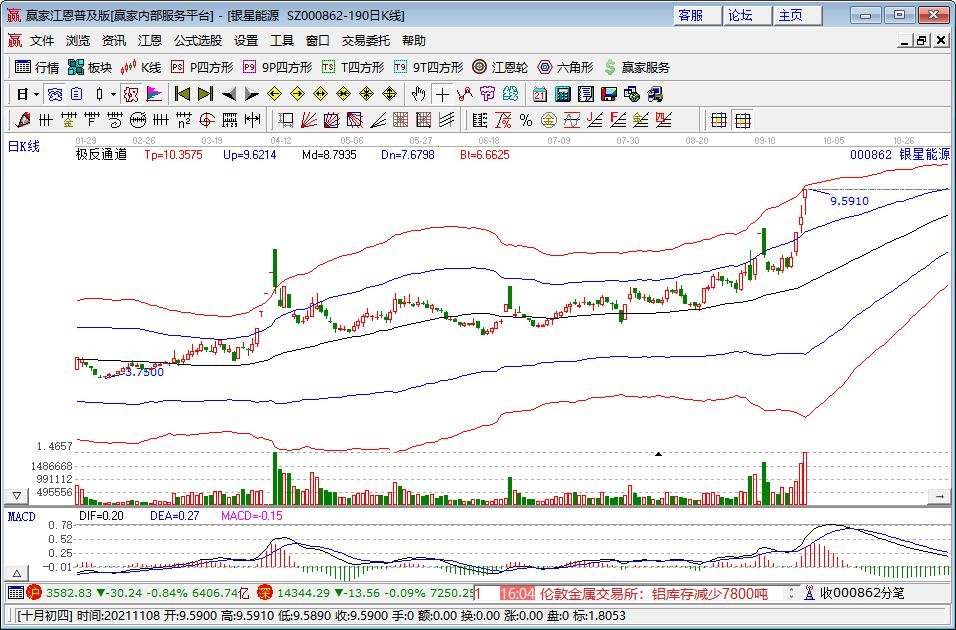
Task: Select the horizontal width measure tool
Action: coord(252,120)
